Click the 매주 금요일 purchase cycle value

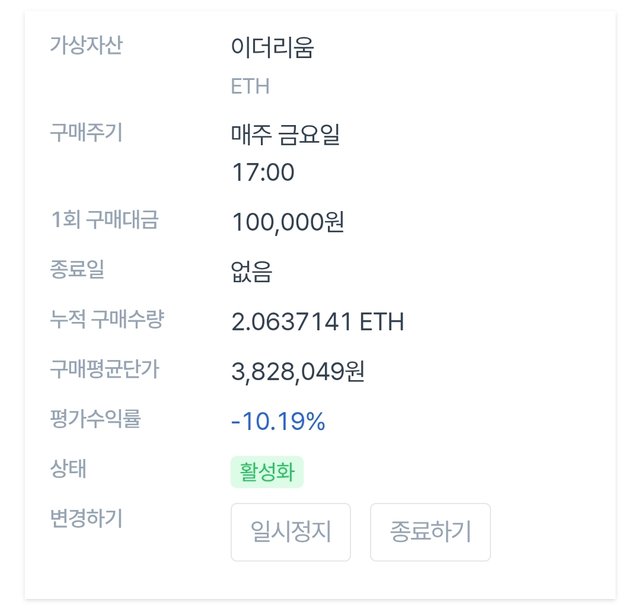[285, 134]
